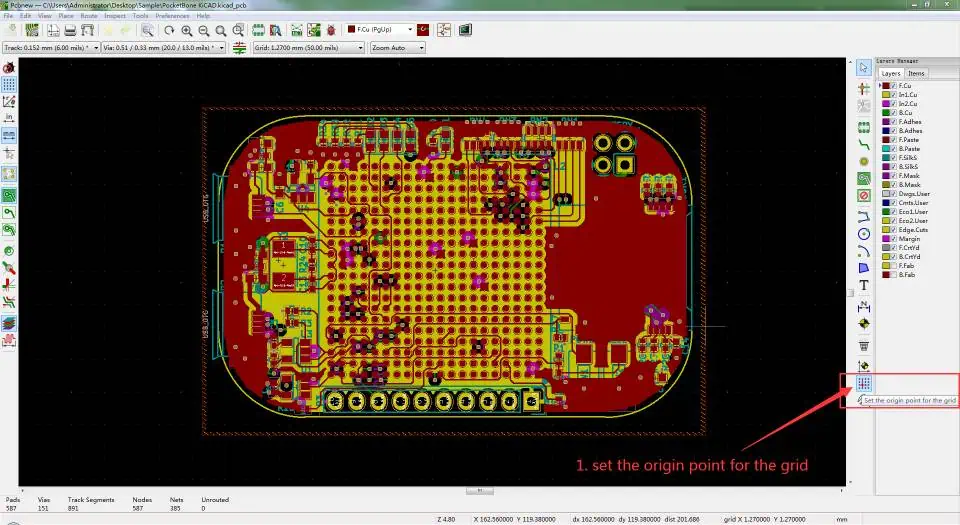Switch to the Items tab
960x525 pixels.
[916, 73]
